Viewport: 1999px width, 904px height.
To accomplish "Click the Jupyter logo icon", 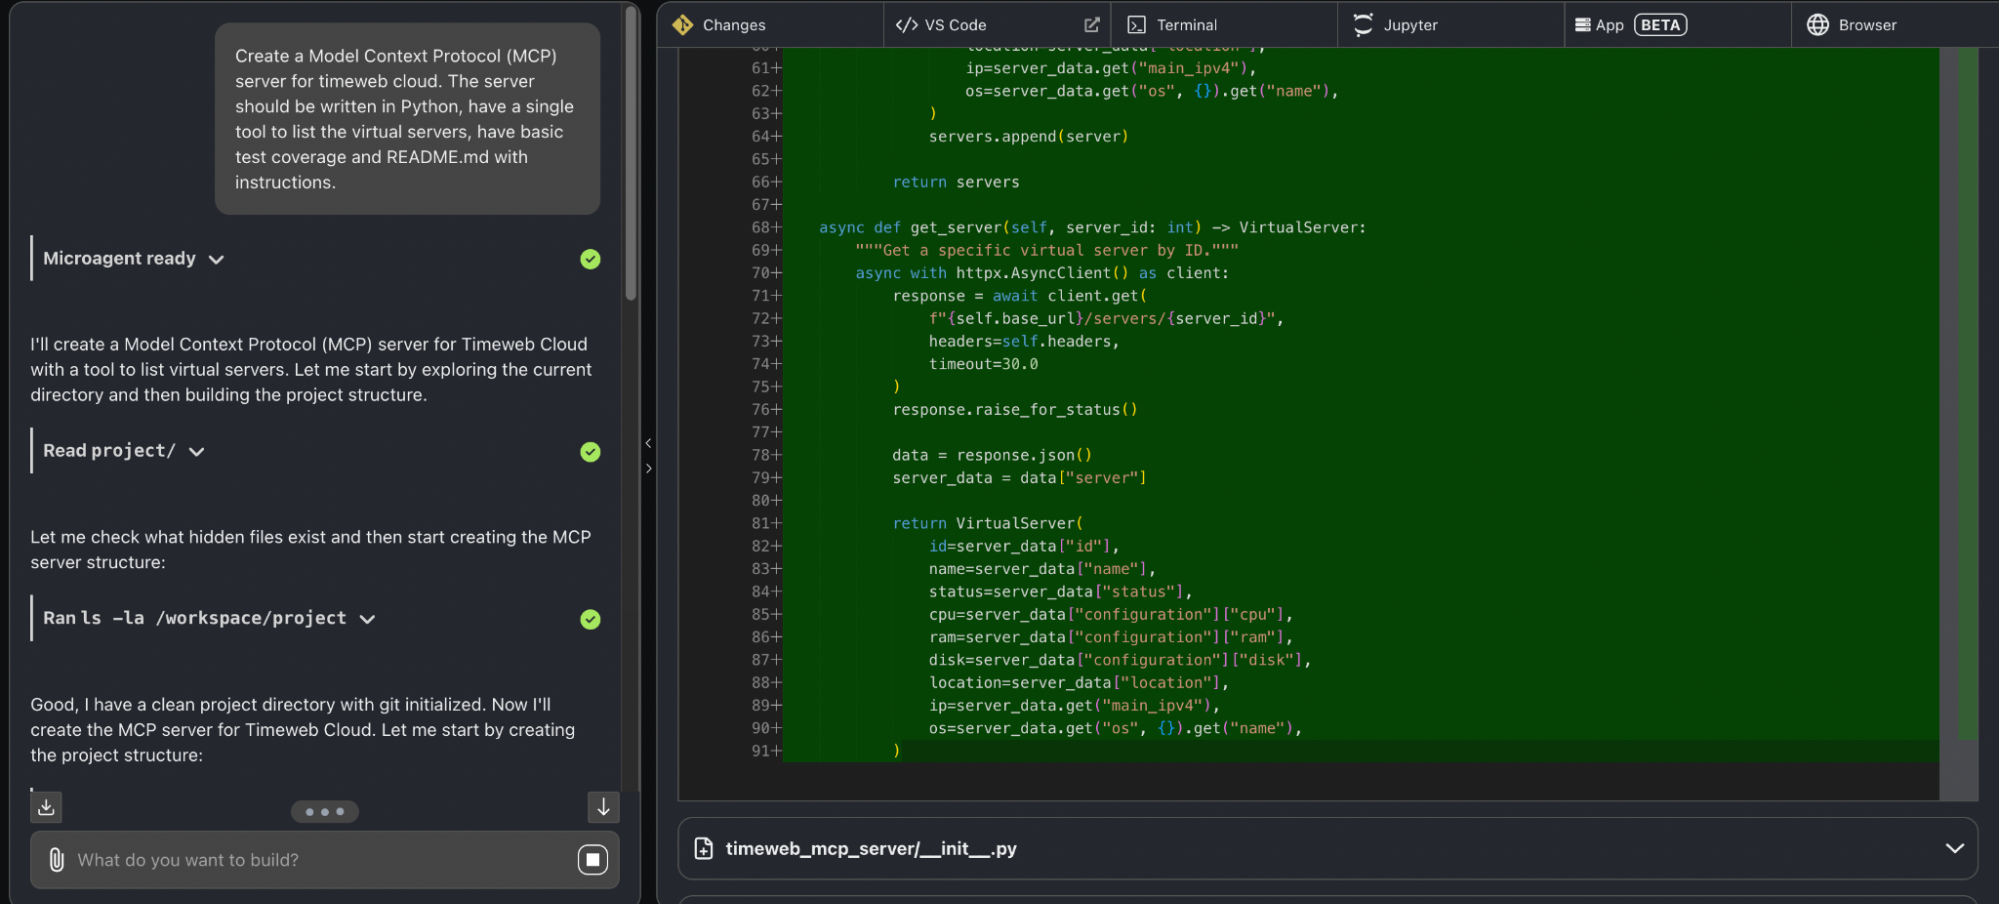I will pos(1363,25).
